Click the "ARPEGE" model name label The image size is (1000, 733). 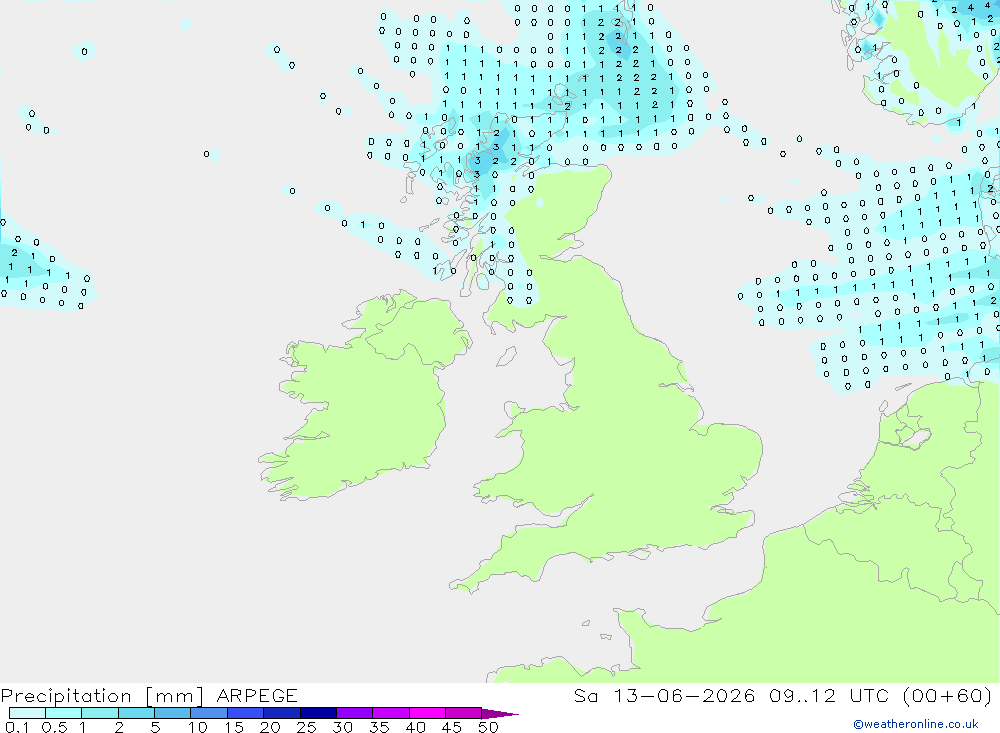[257, 696]
